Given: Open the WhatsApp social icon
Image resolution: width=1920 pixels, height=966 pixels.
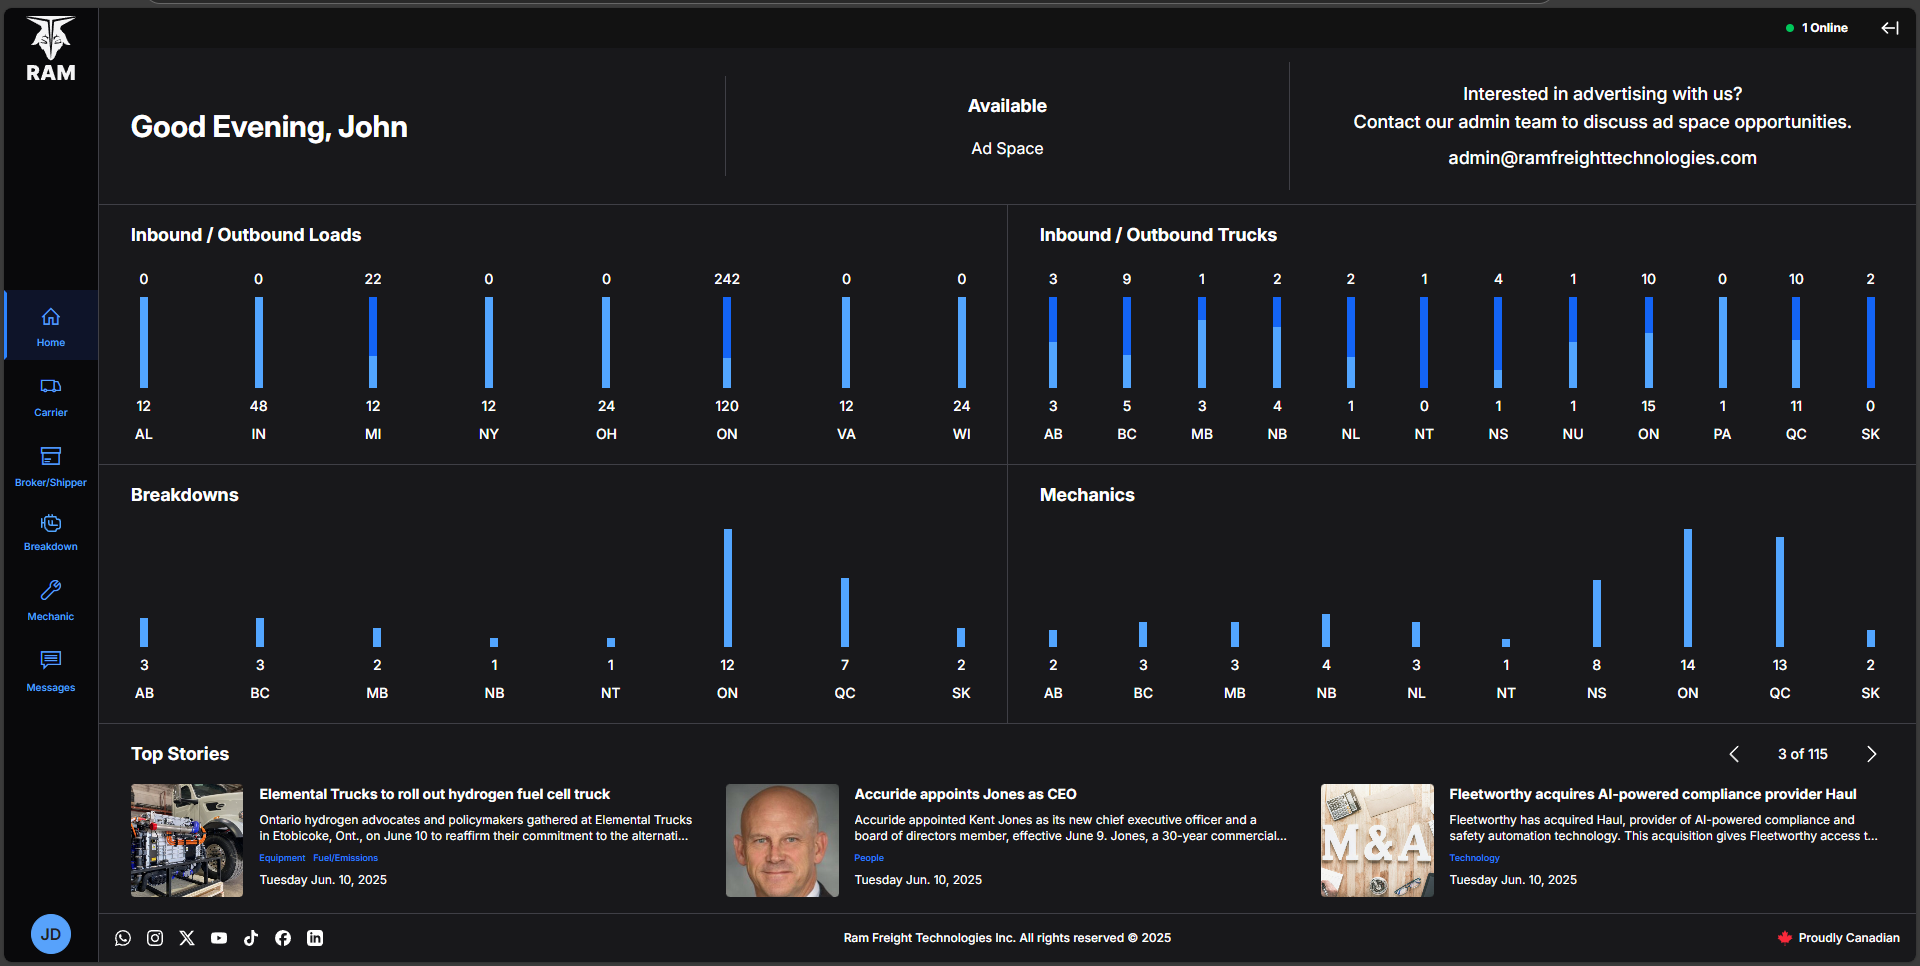Looking at the screenshot, I should [x=123, y=938].
